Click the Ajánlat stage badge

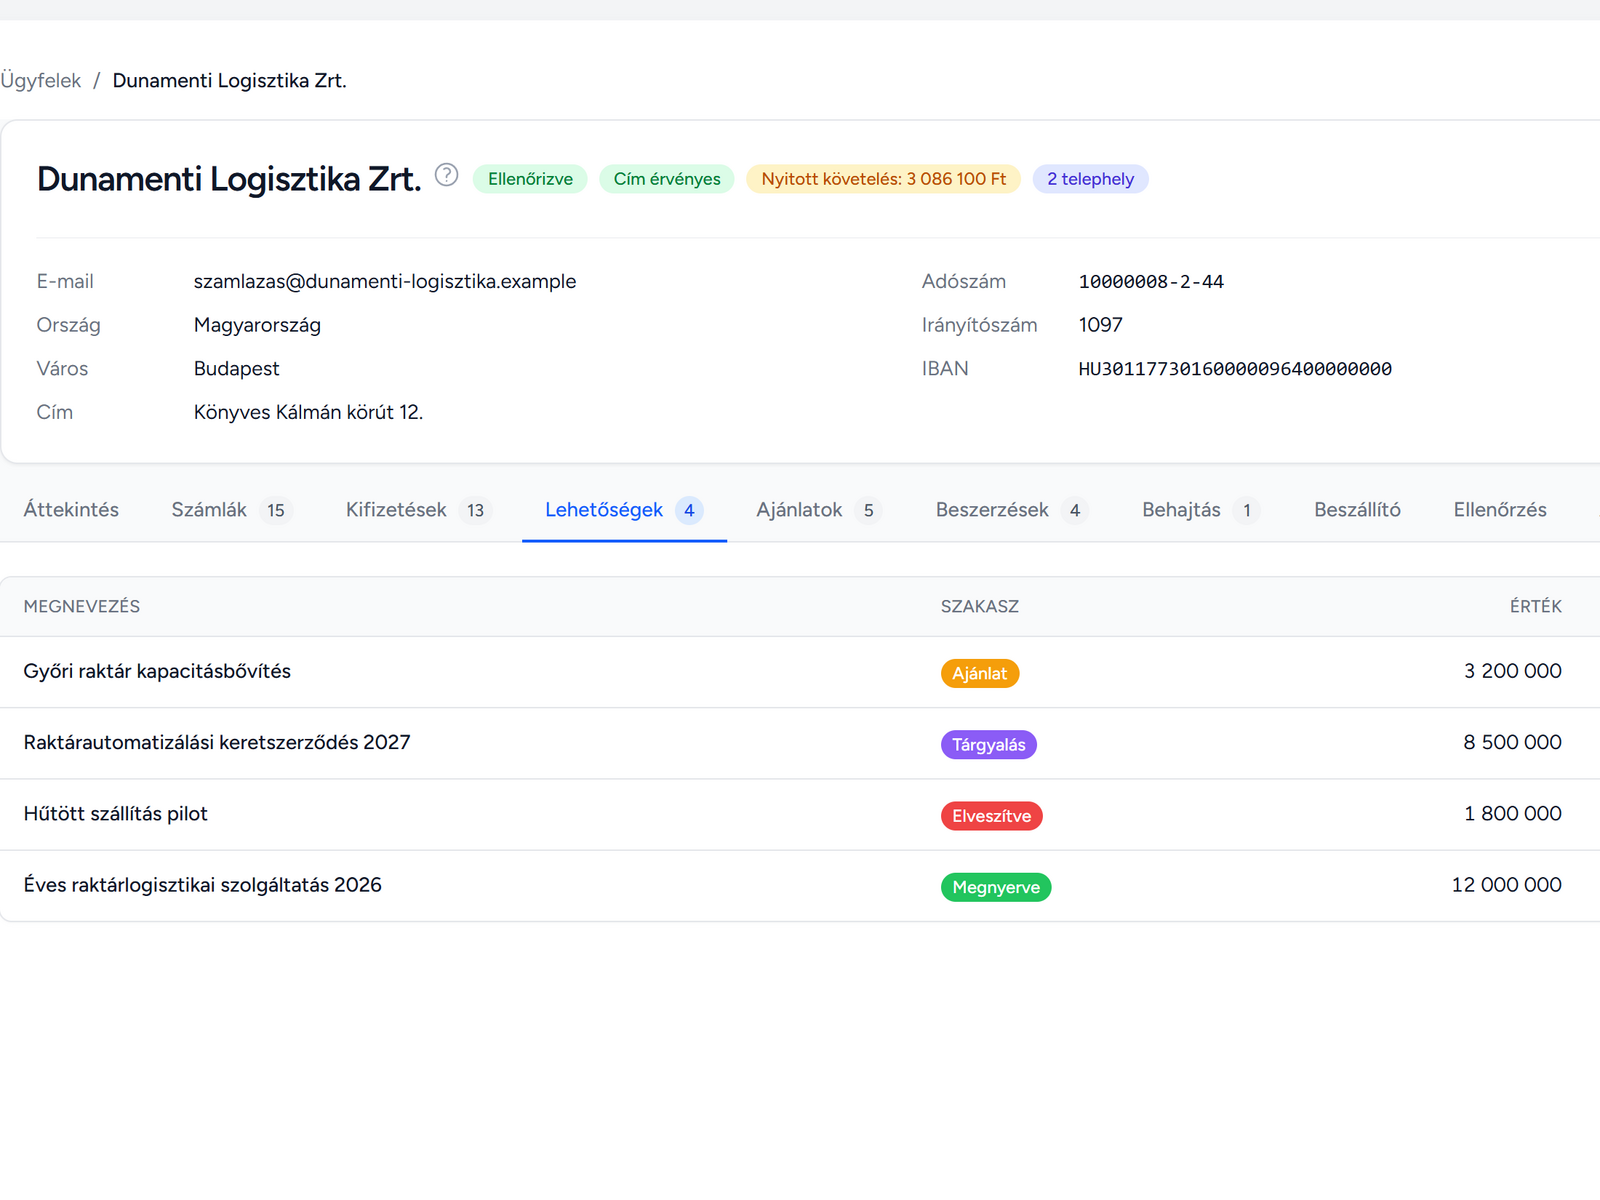980,674
